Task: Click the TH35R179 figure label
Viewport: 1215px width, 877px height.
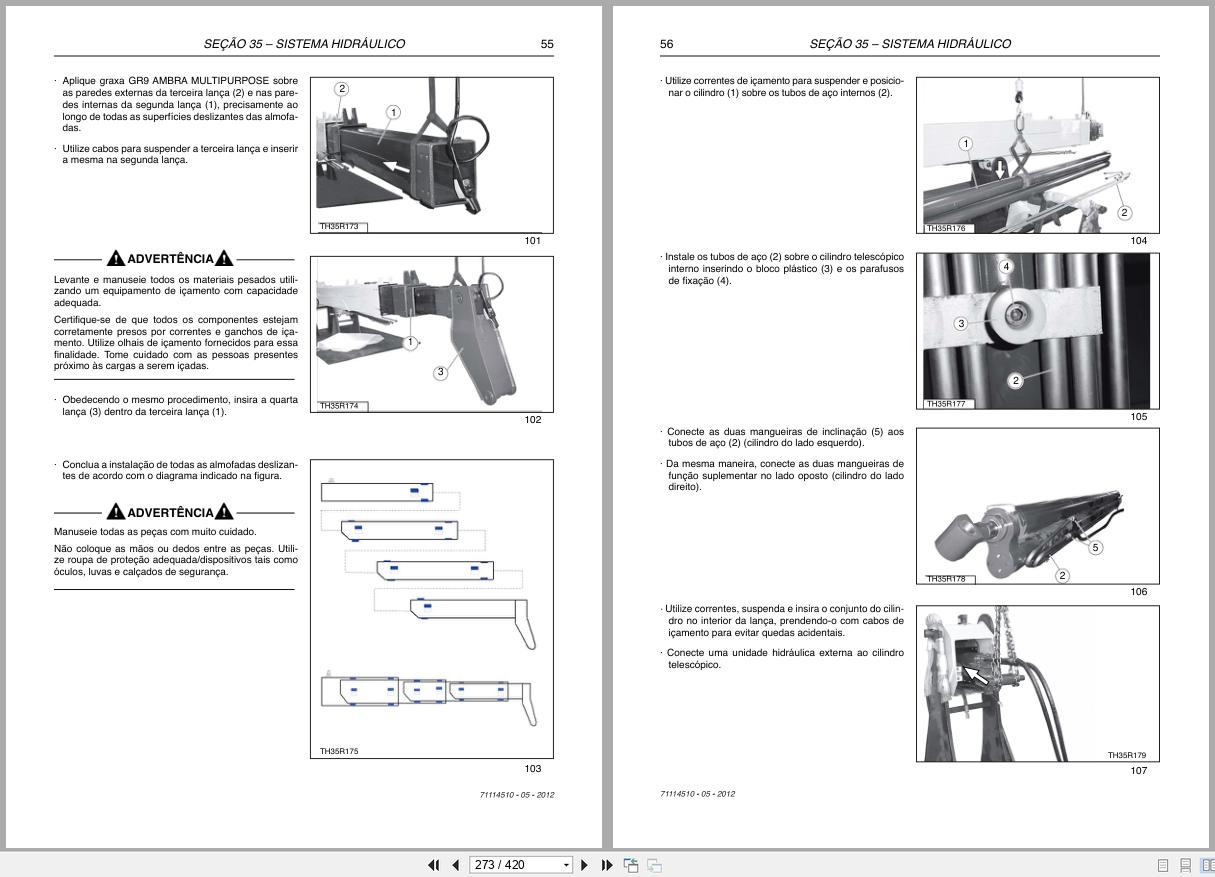Action: click(1127, 756)
